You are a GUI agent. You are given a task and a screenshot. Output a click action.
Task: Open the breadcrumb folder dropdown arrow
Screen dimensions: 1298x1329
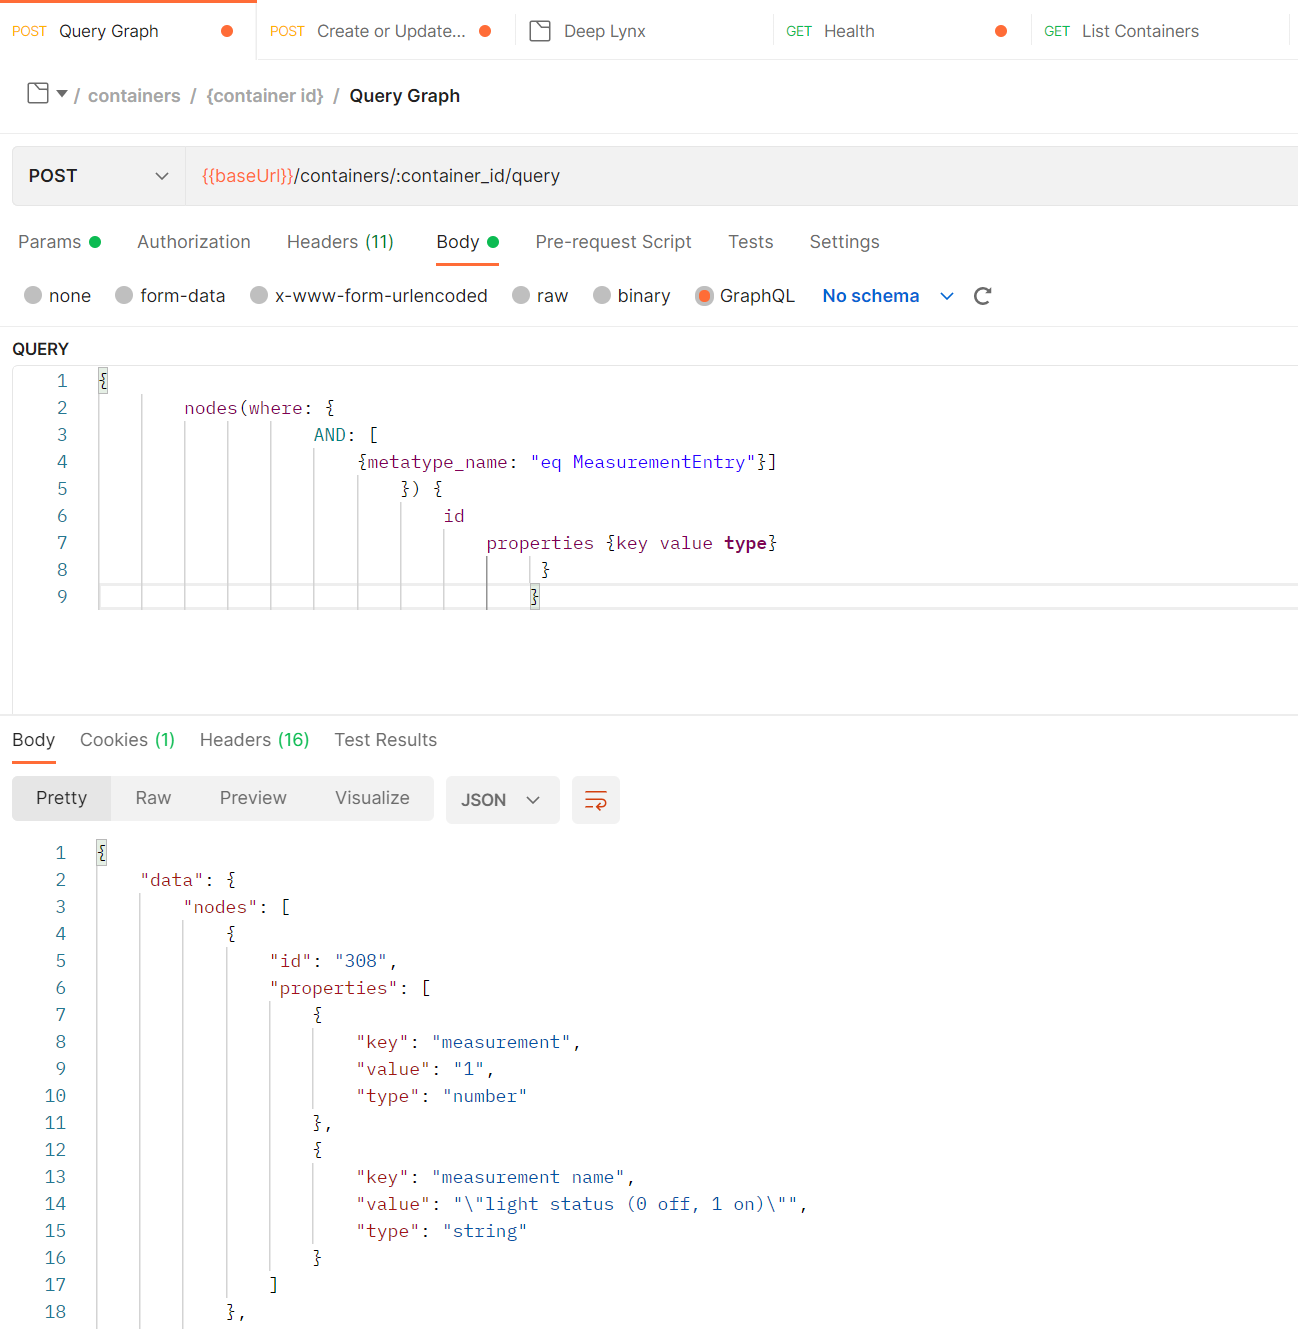tap(62, 94)
